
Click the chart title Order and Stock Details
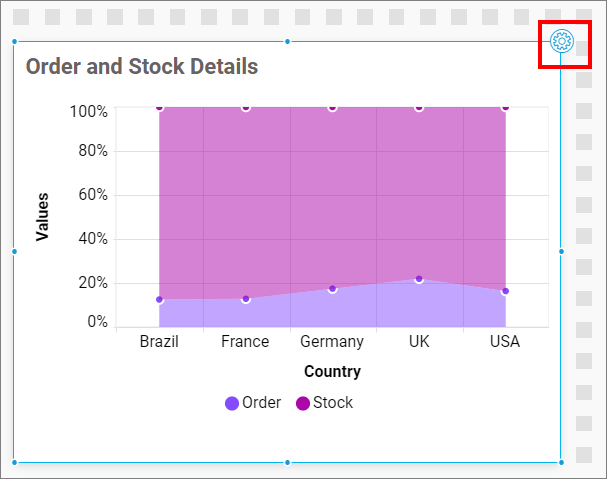coord(142,67)
